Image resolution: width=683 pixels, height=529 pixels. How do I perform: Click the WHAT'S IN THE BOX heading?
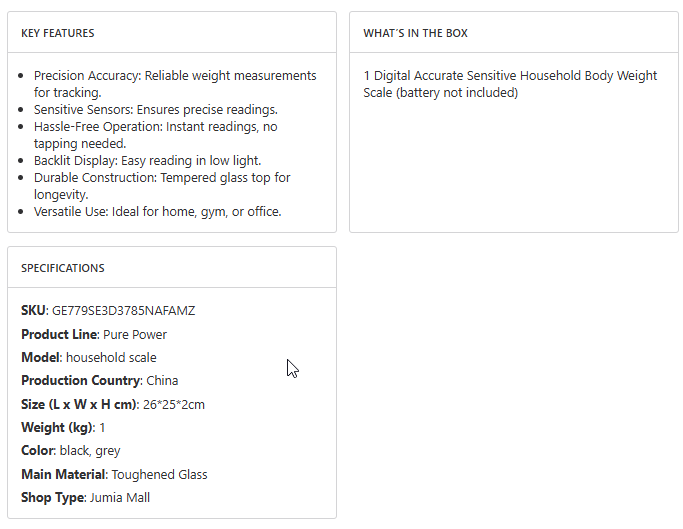coord(415,33)
